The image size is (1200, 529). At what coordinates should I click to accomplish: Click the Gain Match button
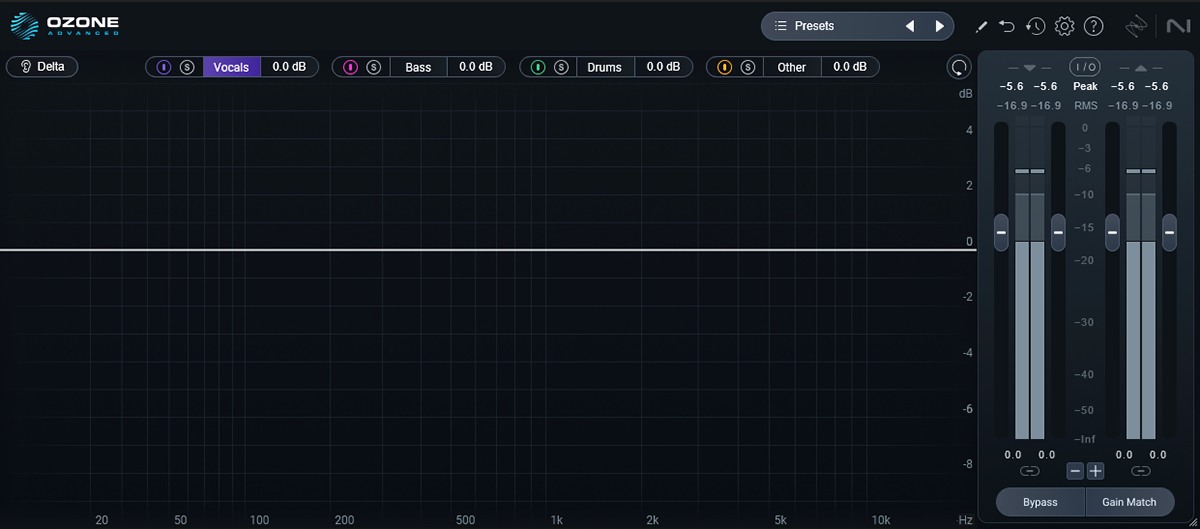pos(1129,502)
